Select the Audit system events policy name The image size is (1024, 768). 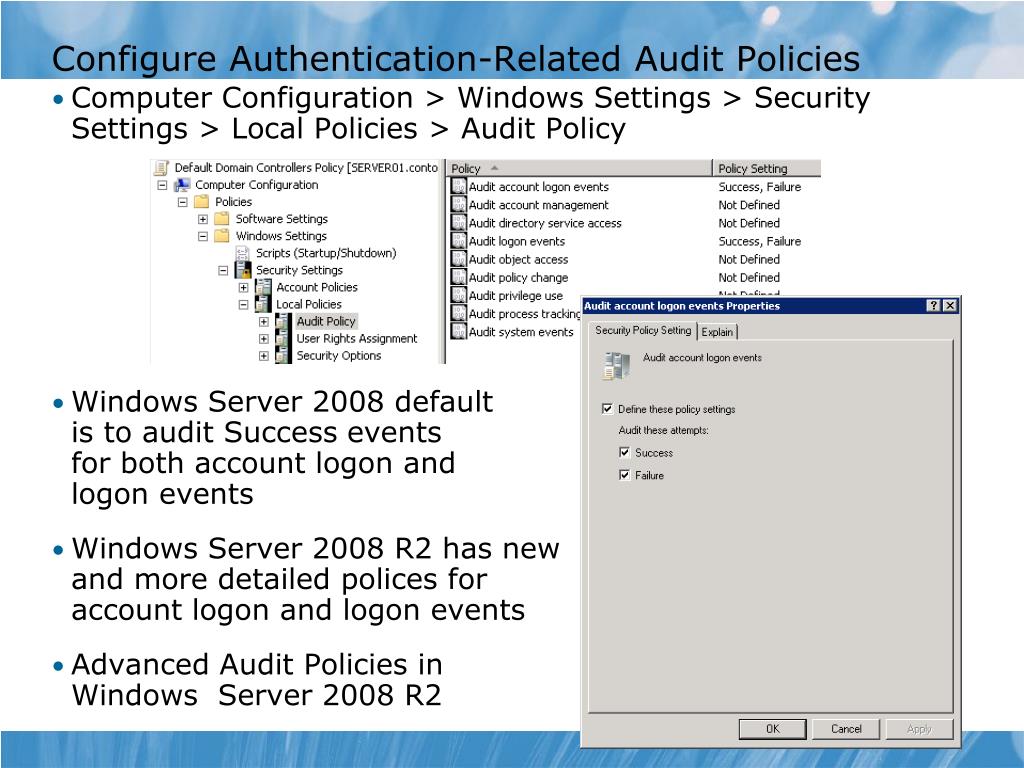(x=521, y=332)
